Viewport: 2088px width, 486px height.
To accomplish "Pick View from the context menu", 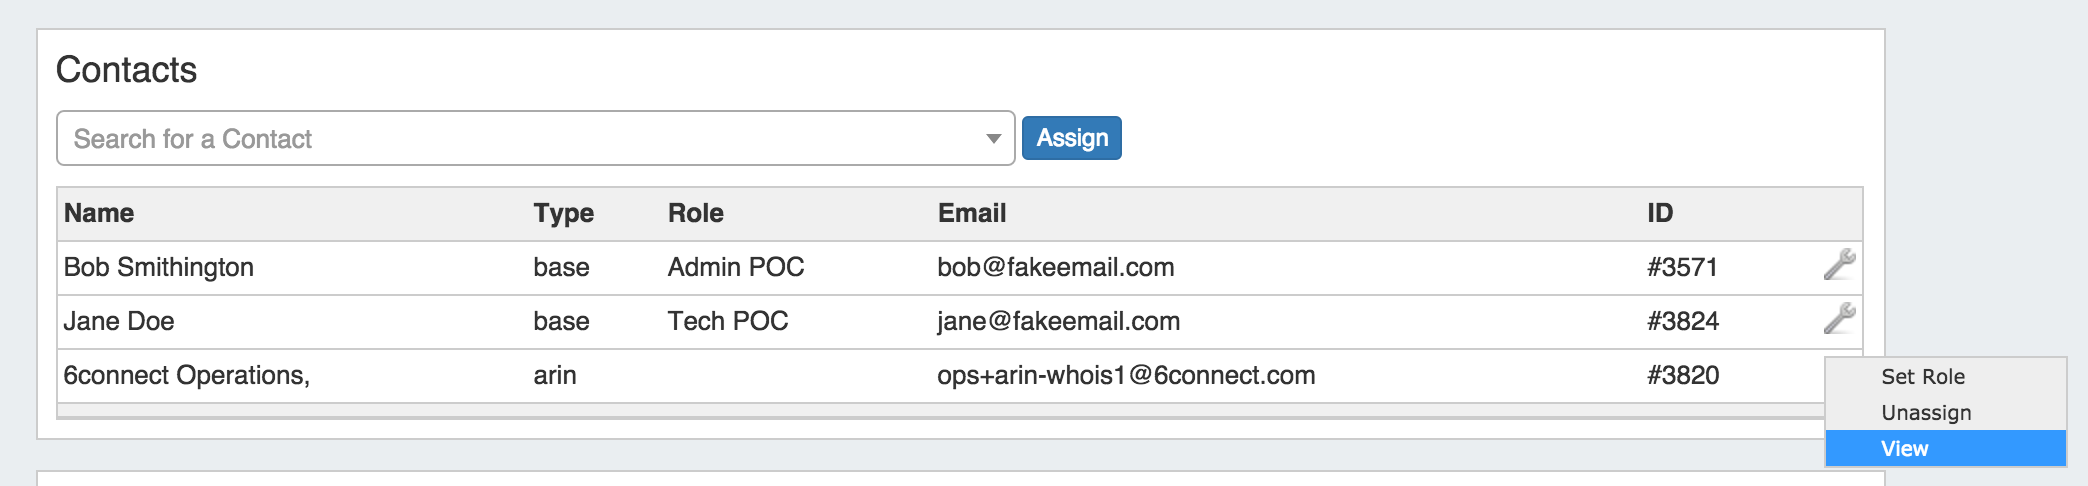I will pos(1904,449).
